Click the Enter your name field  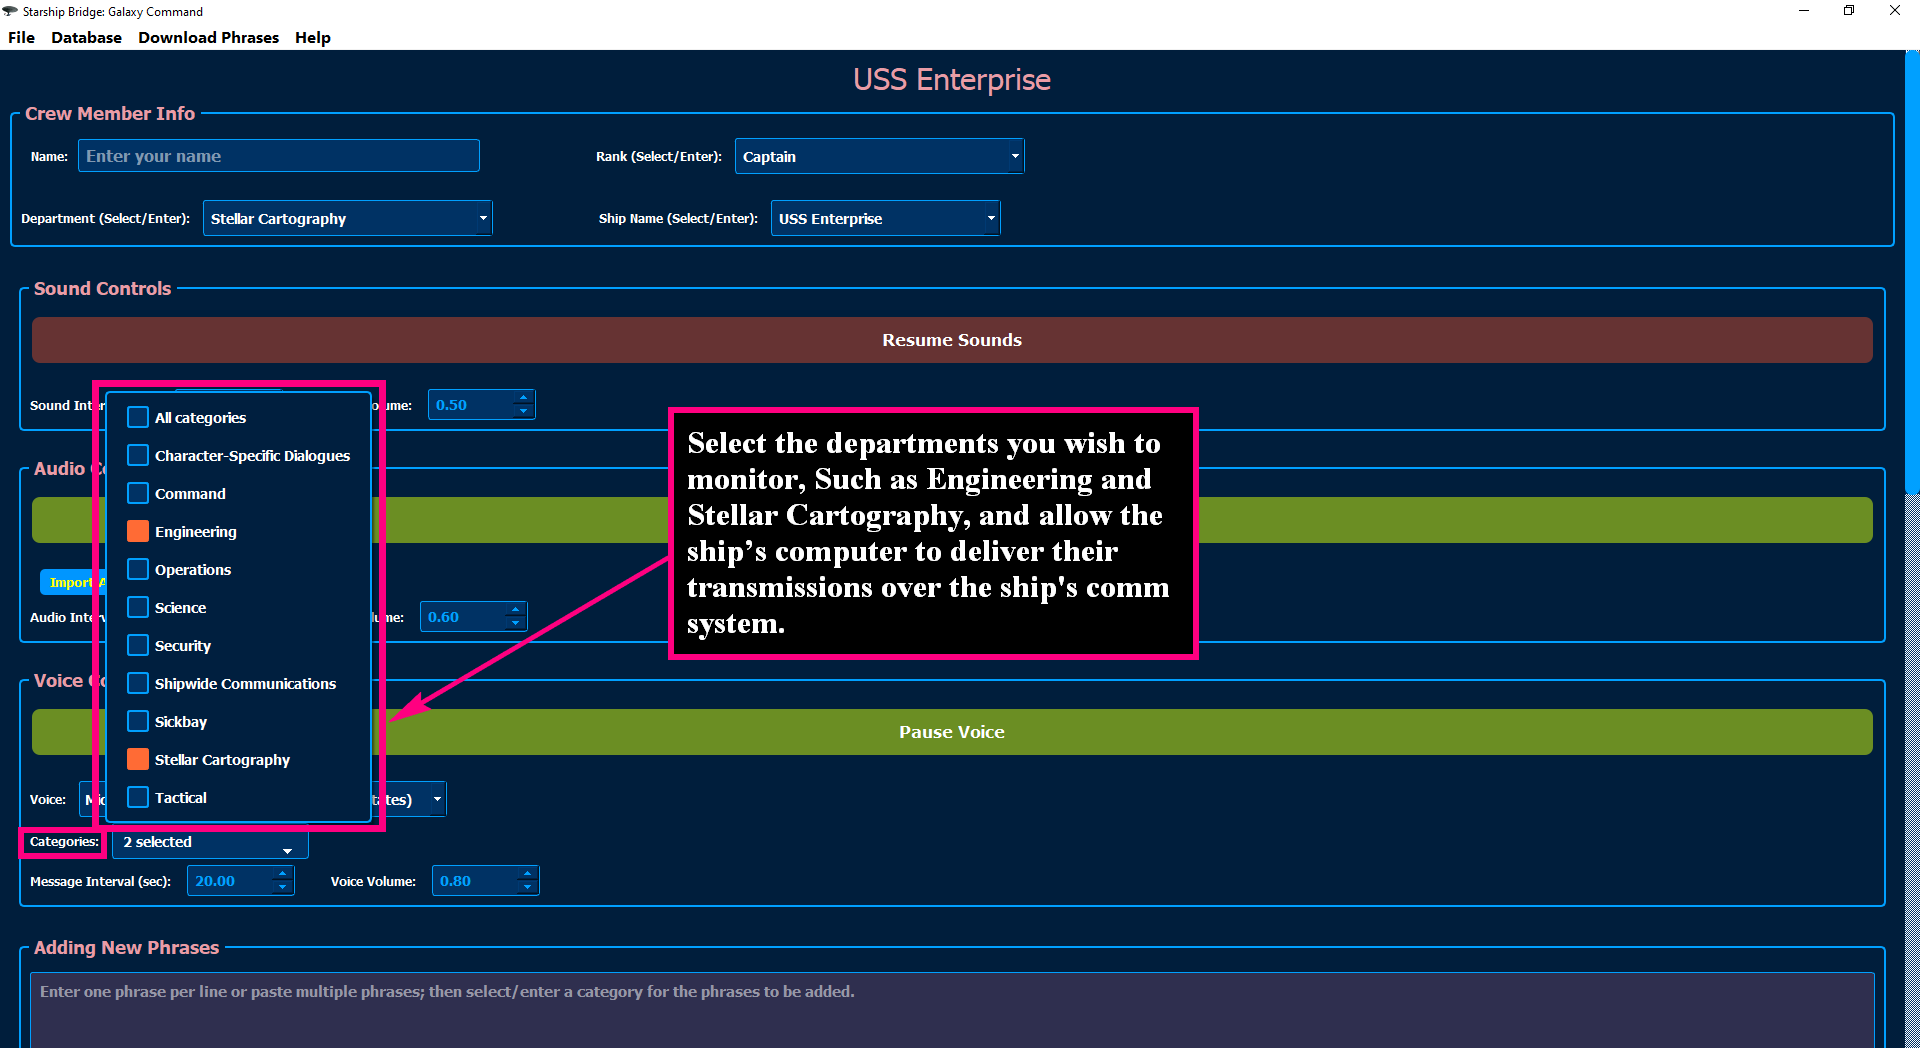pyautogui.click(x=278, y=156)
